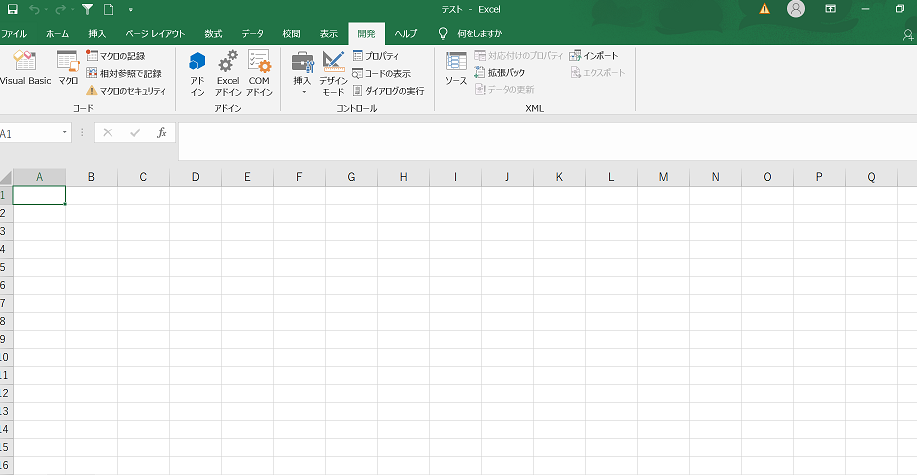This screenshot has width=917, height=475.
Task: Switch to the 数式 (Formulas) tab
Action: click(213, 33)
